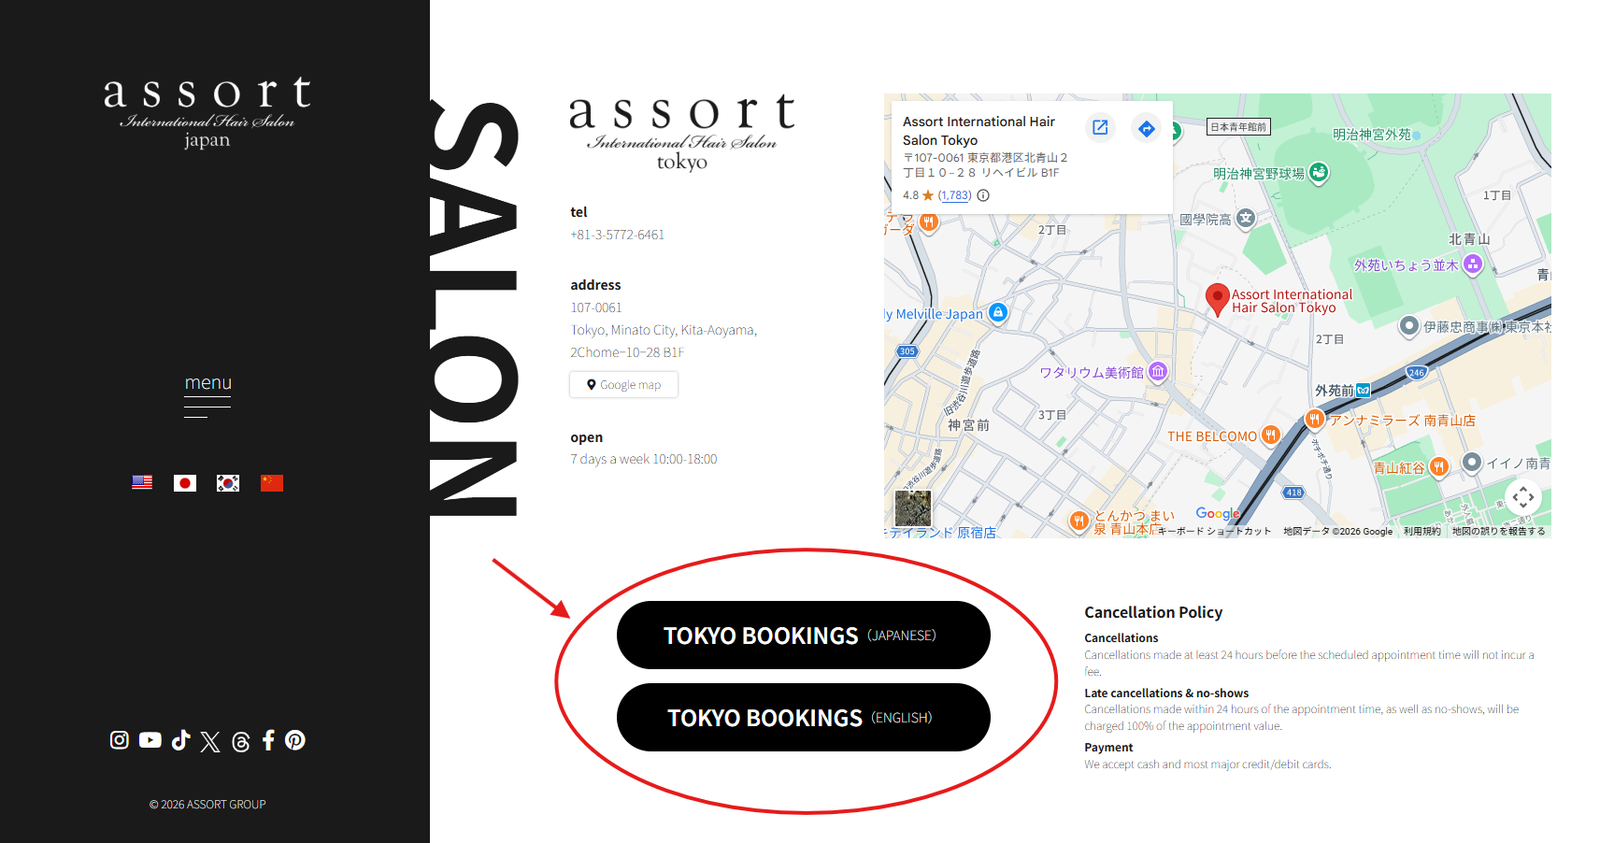Open Tokyo Bookings (English) button
The height and width of the screenshot is (843, 1600).
tap(804, 717)
